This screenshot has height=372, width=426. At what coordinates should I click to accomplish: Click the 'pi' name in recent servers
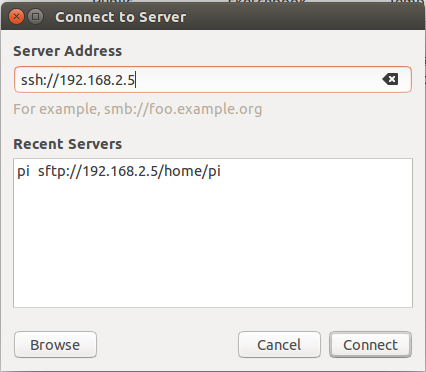pyautogui.click(x=23, y=172)
